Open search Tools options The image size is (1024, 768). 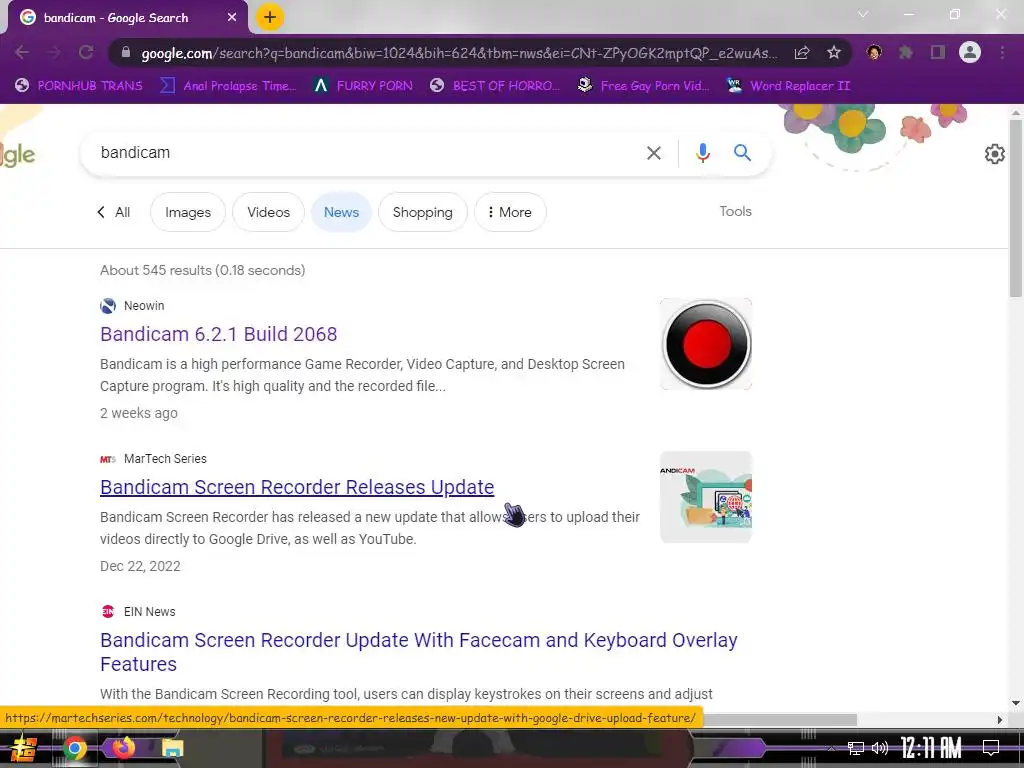tap(735, 212)
